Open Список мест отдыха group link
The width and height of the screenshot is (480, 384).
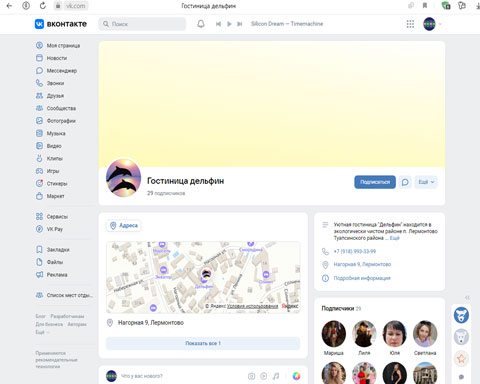click(x=64, y=295)
